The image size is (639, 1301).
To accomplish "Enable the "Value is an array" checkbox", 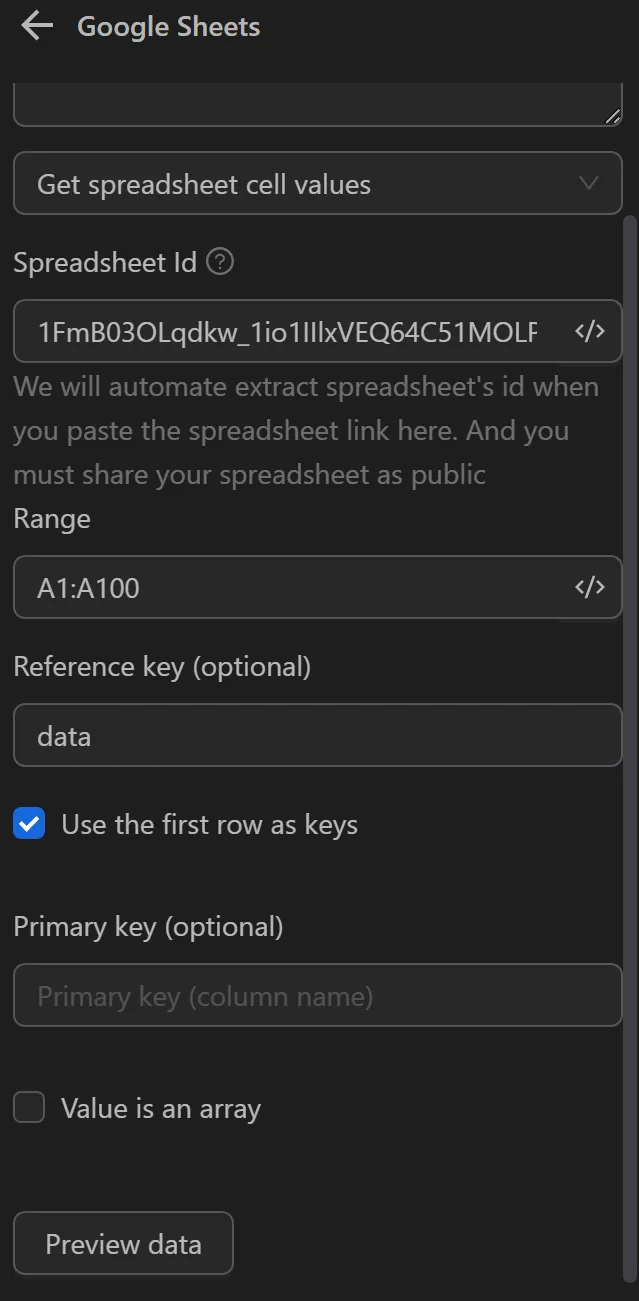I will [x=28, y=1107].
